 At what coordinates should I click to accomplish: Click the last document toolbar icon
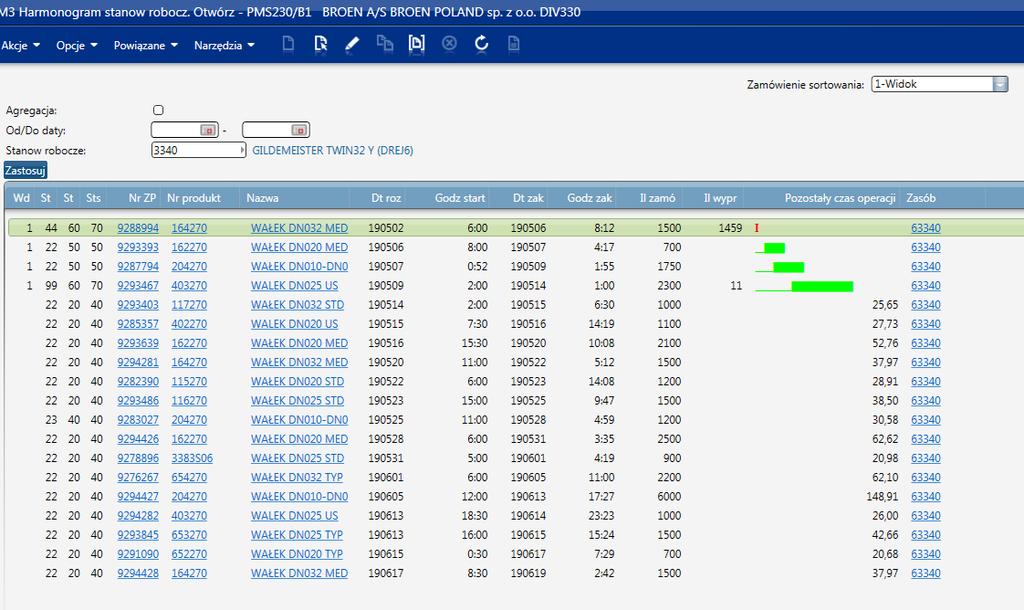[514, 44]
